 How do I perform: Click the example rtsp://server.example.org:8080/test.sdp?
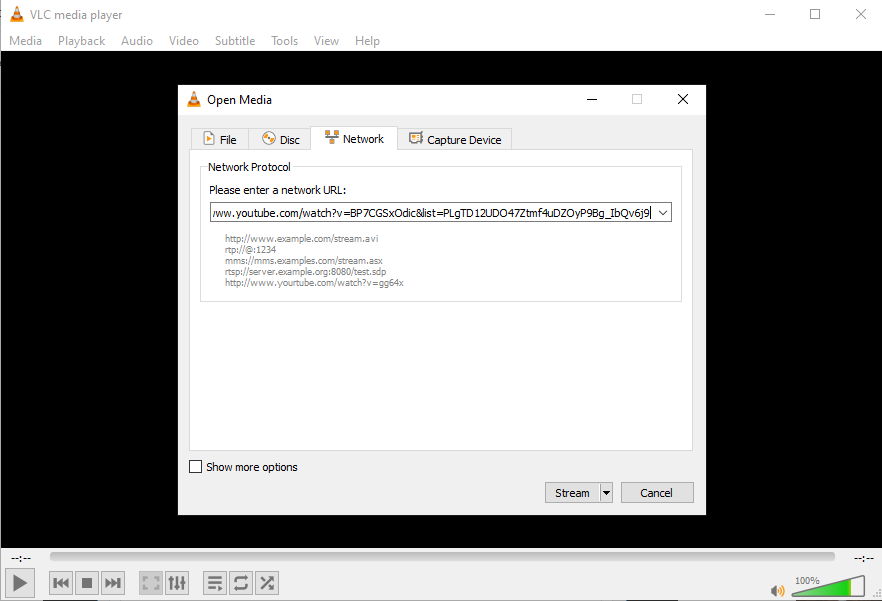(x=305, y=271)
